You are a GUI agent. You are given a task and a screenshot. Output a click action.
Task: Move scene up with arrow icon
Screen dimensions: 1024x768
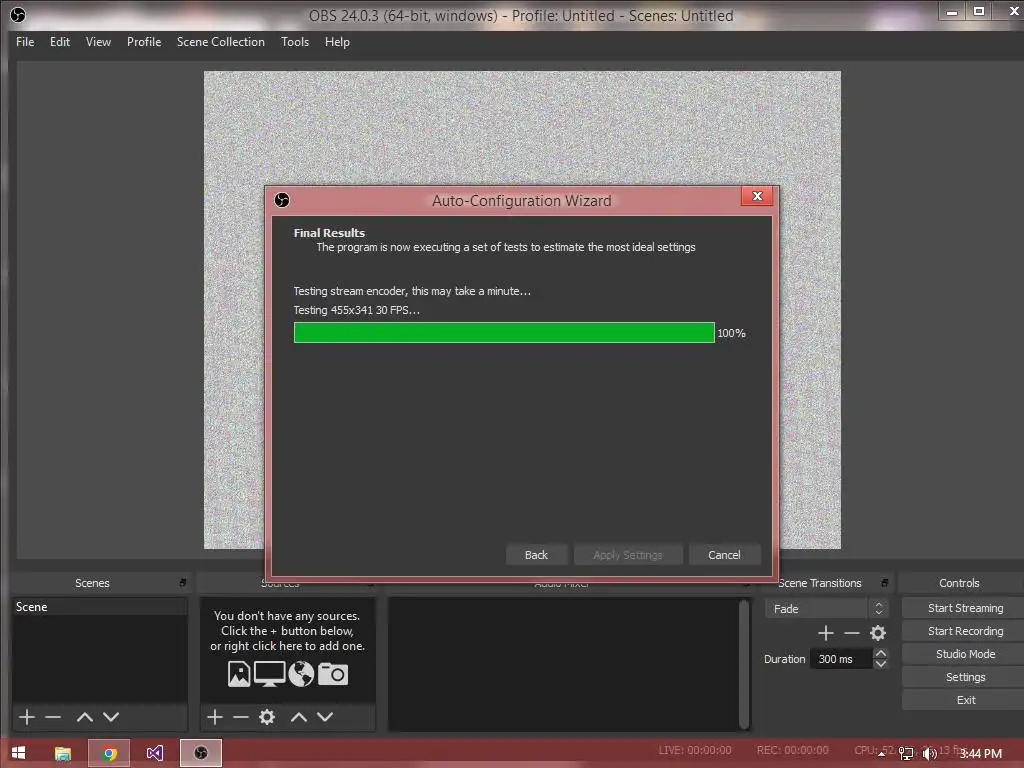point(84,717)
